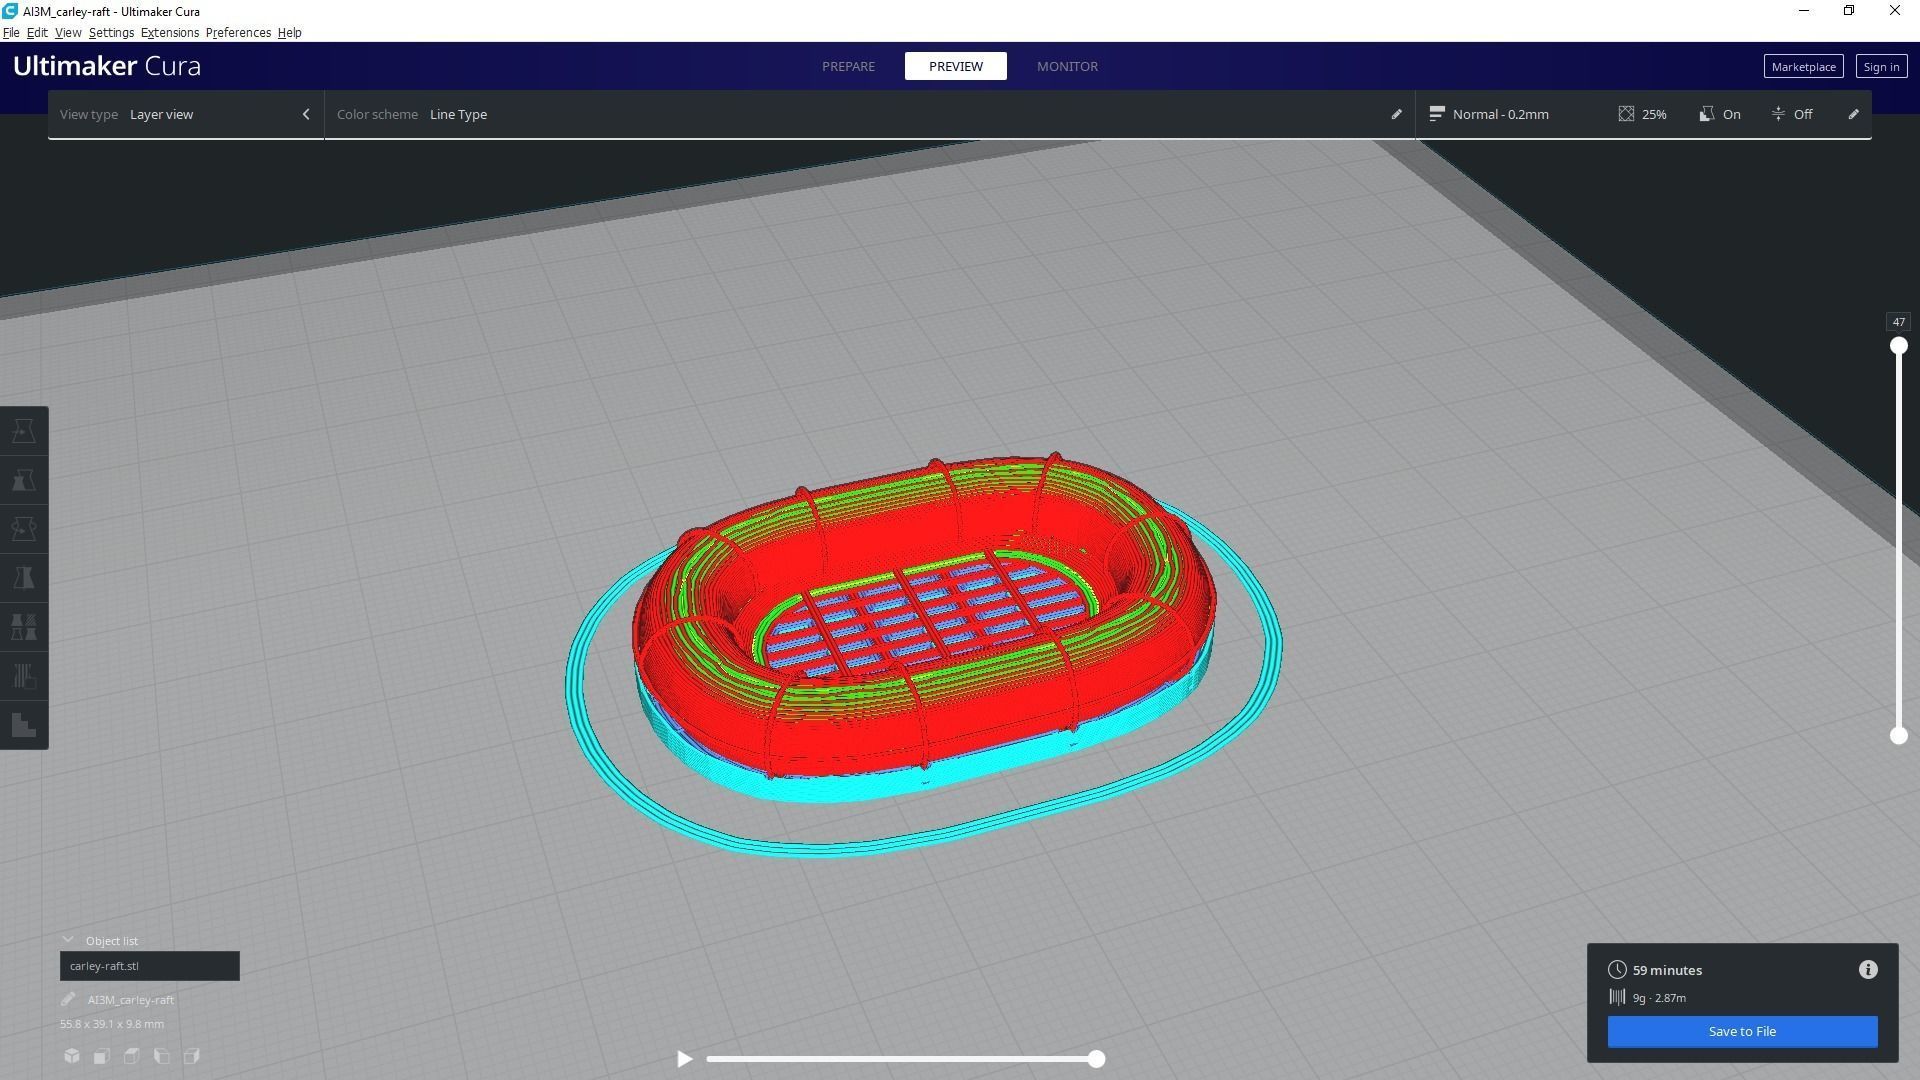Select the Mirror tool

[x=24, y=578]
